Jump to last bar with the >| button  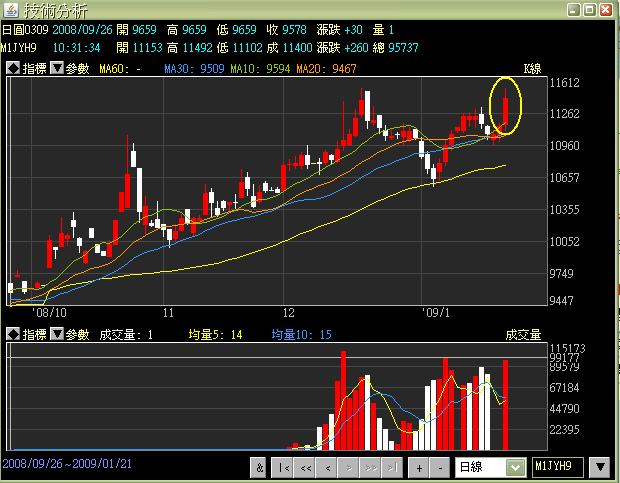pos(392,468)
